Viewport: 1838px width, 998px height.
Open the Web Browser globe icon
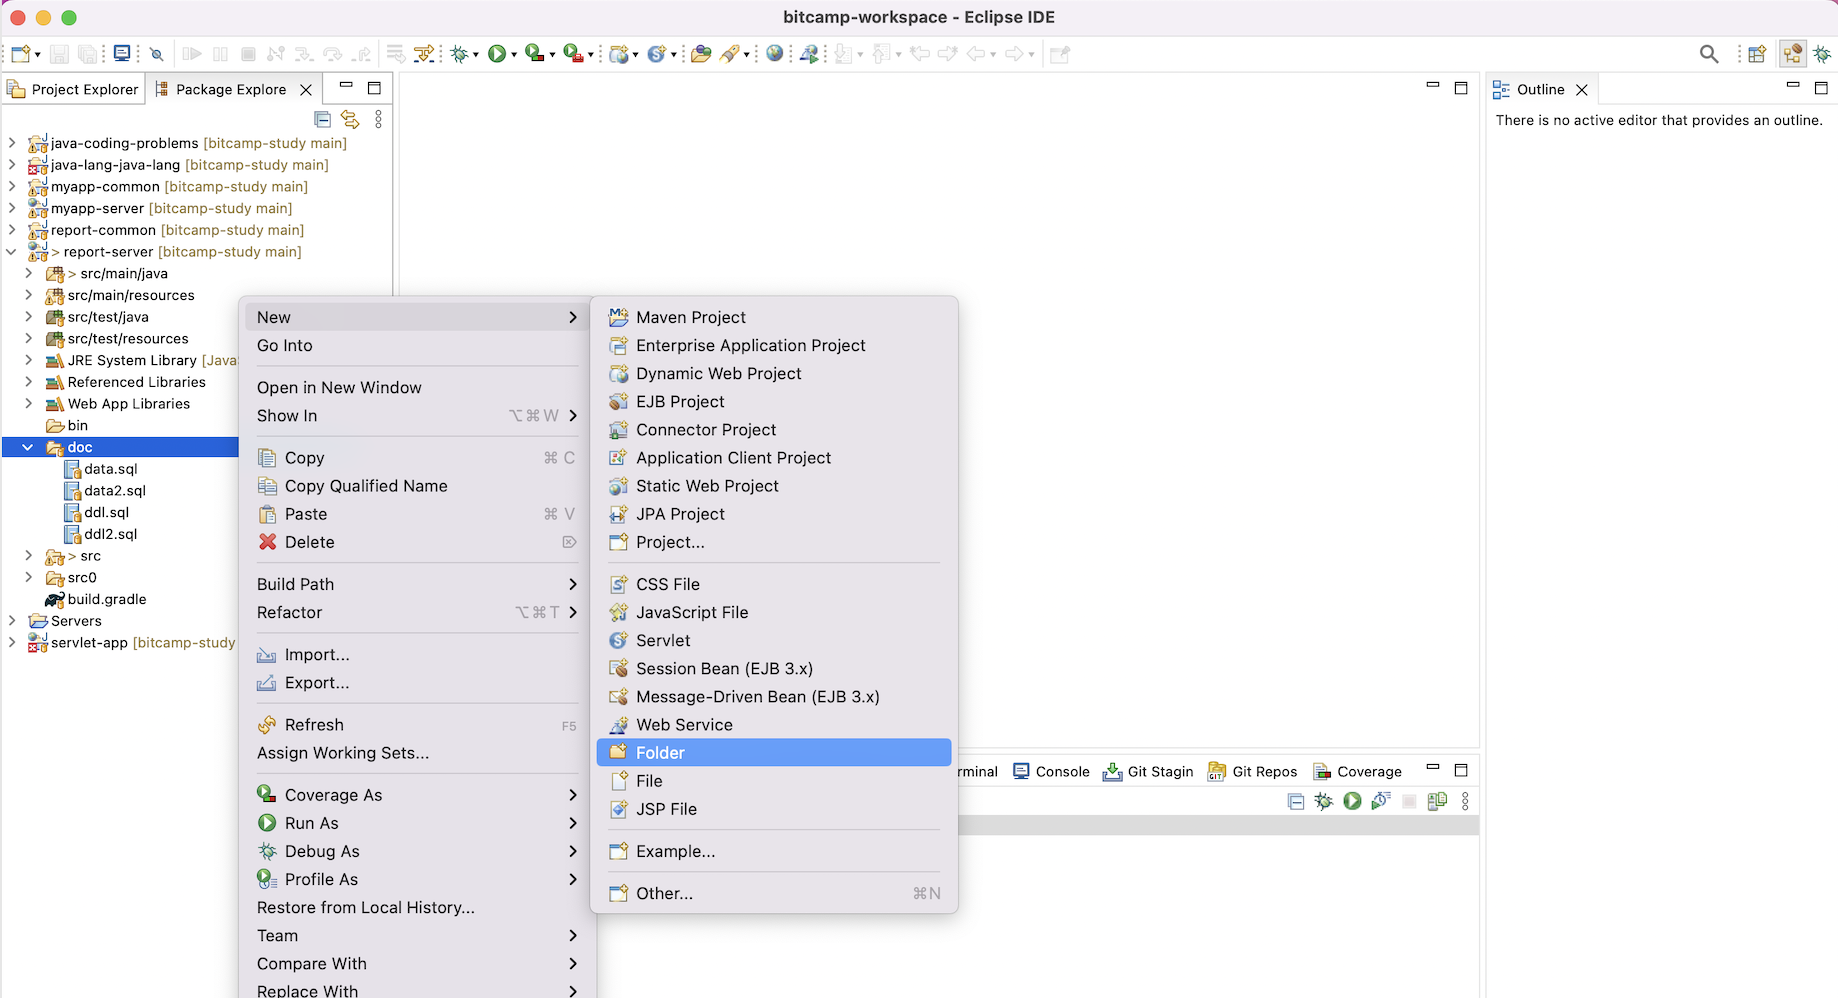pos(775,54)
